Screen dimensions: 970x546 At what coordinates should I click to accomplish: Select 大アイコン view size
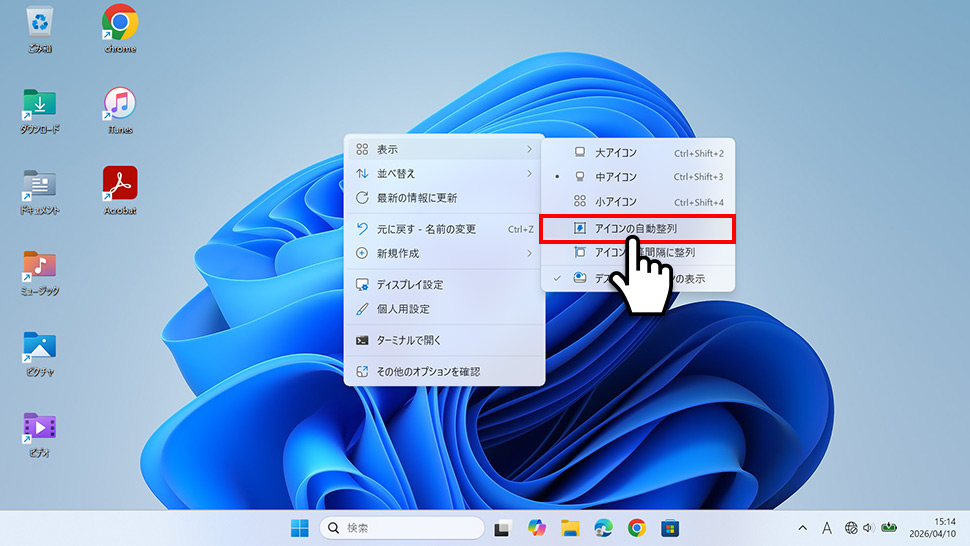tap(638, 153)
